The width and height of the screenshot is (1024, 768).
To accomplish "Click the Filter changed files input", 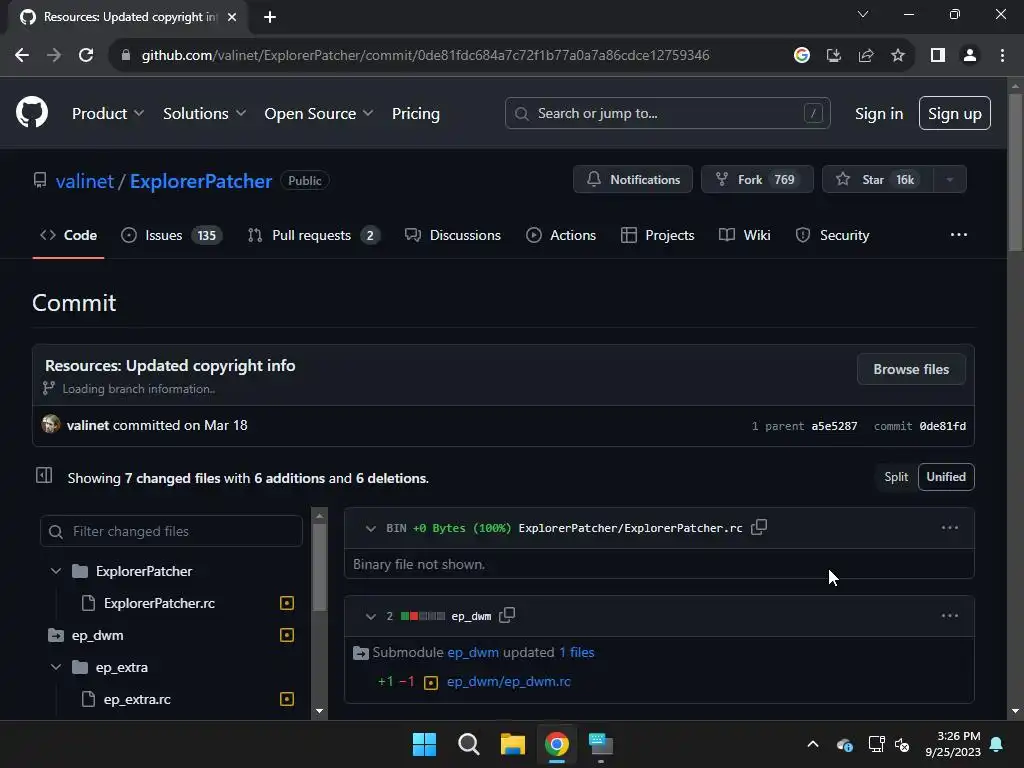I will point(171,531).
